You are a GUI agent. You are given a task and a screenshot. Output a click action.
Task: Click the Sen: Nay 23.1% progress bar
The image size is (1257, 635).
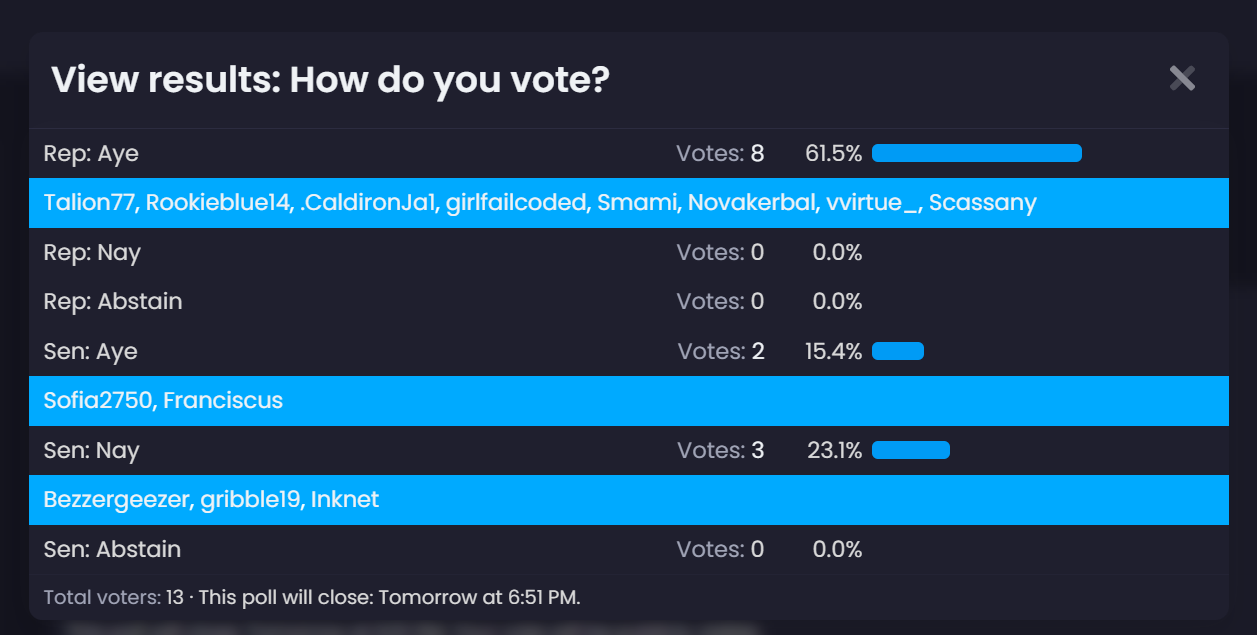click(x=910, y=451)
